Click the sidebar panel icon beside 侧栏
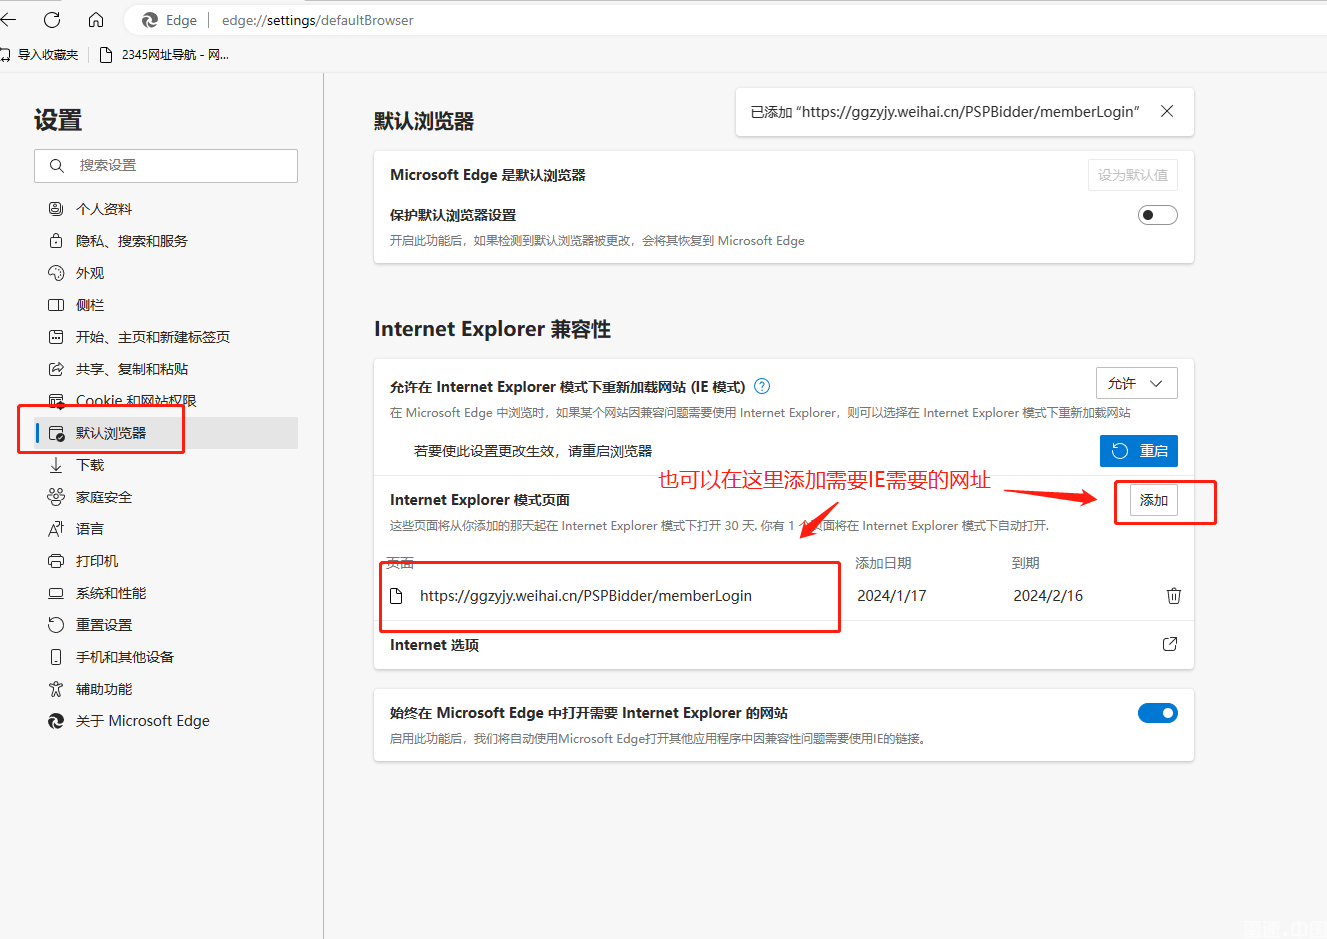The width and height of the screenshot is (1327, 939). [56, 305]
